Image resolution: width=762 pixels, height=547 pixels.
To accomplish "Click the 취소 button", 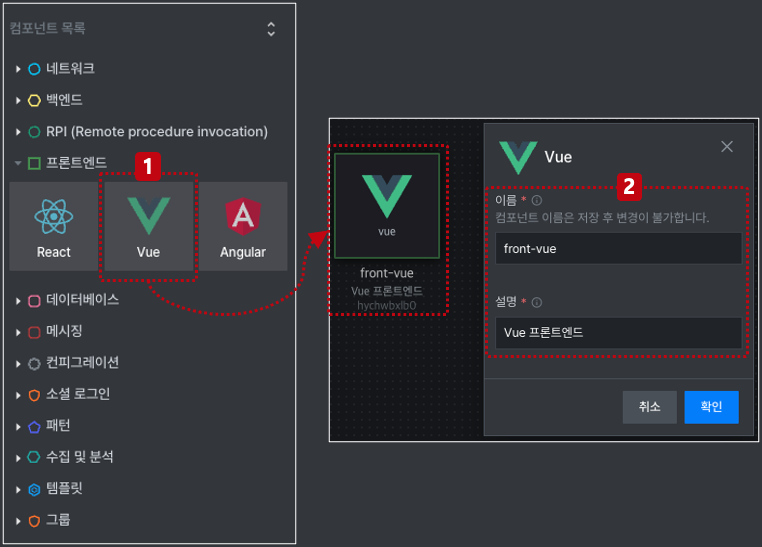I will (x=650, y=407).
